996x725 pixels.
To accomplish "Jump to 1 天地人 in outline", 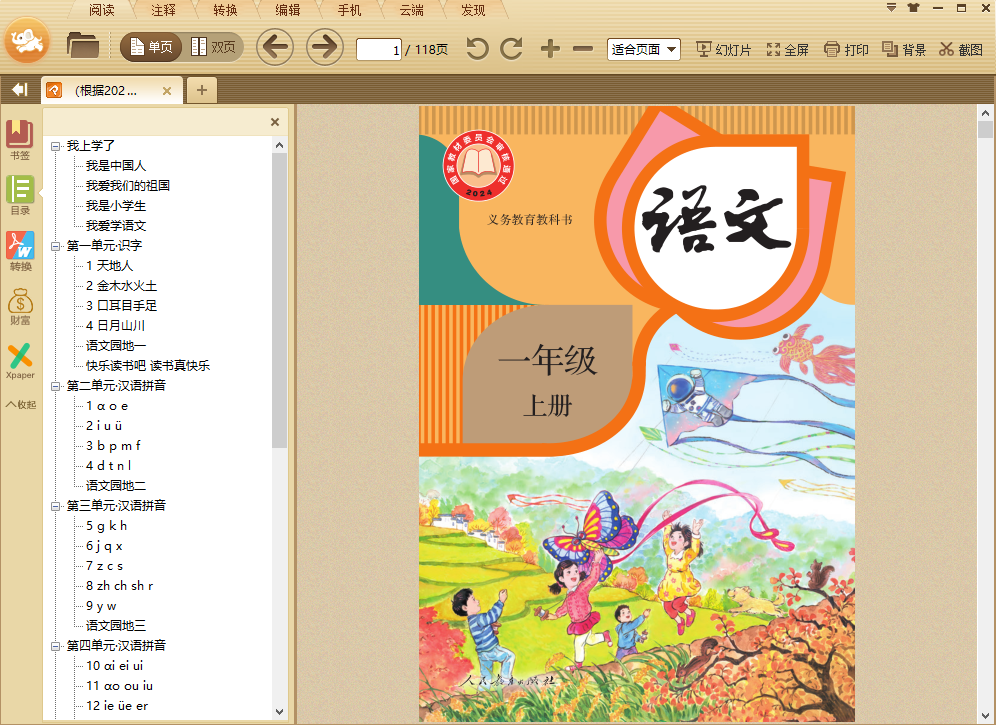I will pyautogui.click(x=110, y=266).
